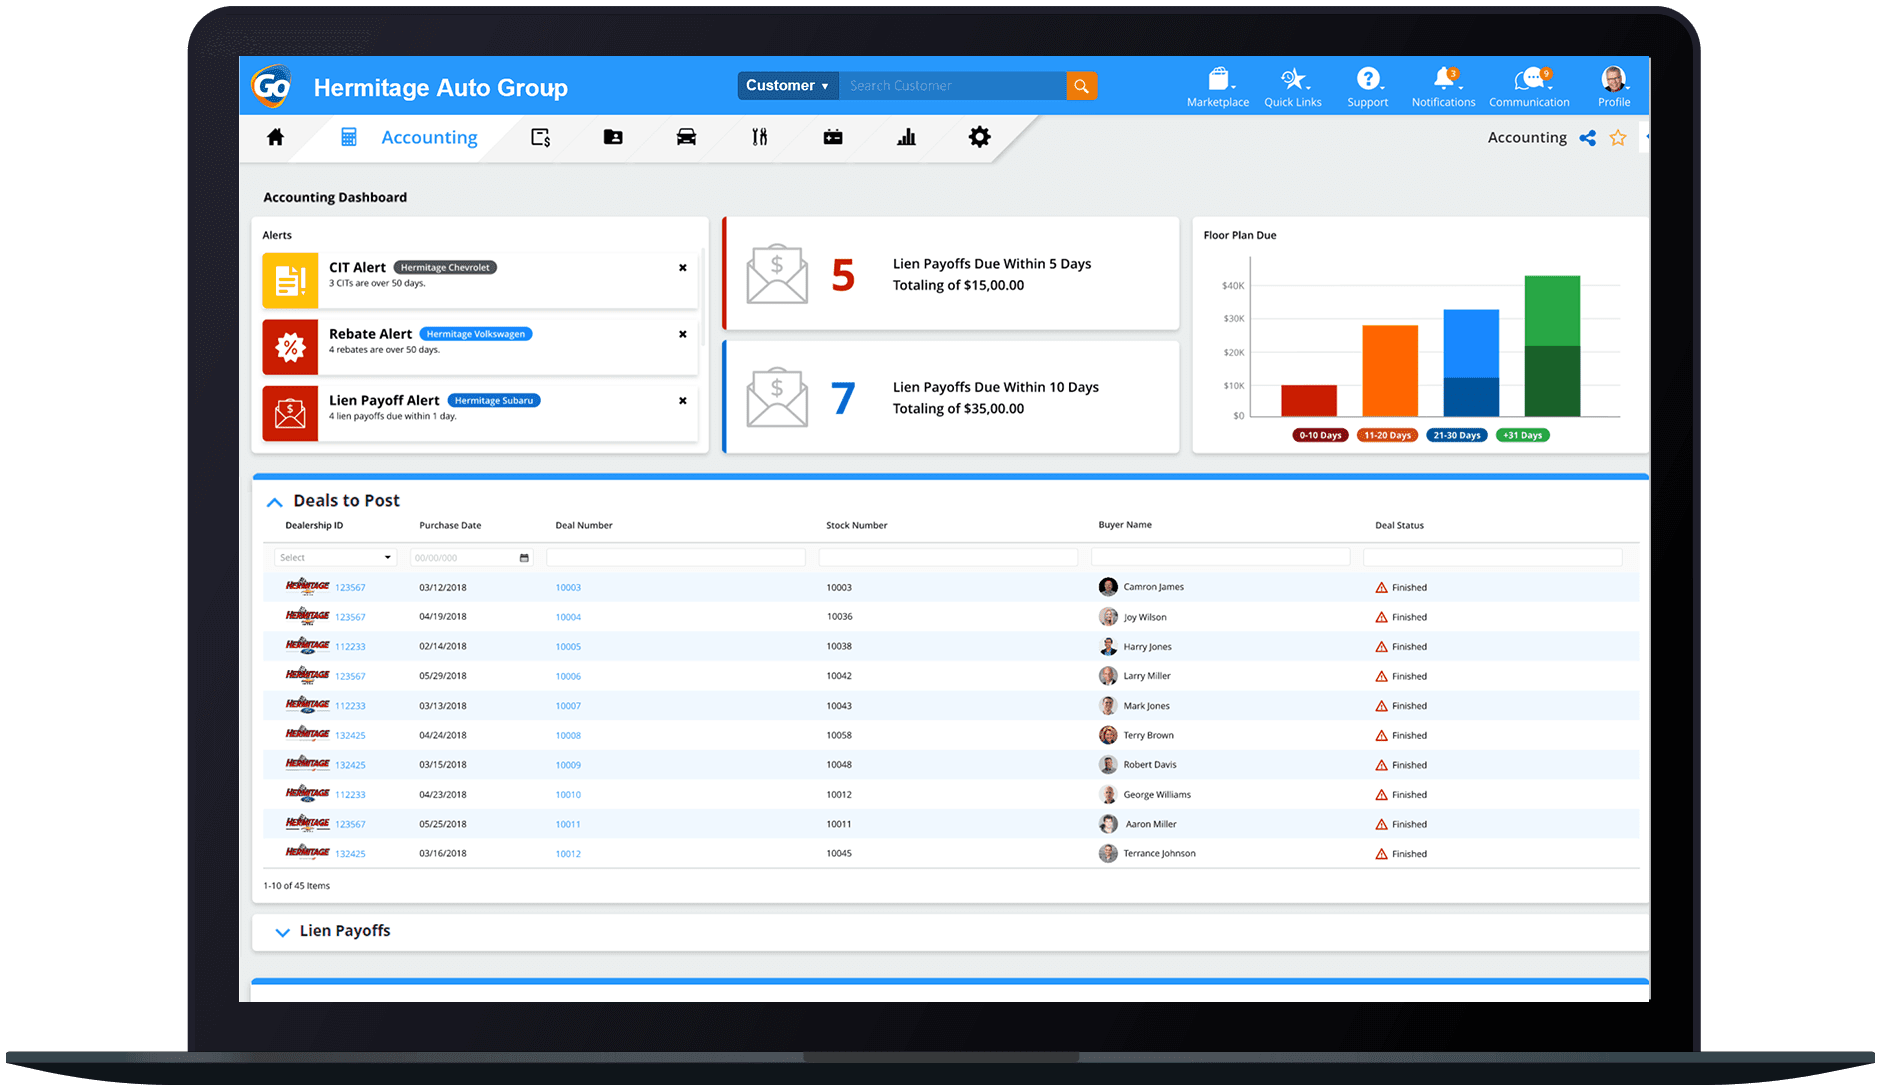The width and height of the screenshot is (1880, 1090).
Task: Open the reports bar chart icon
Action: (905, 137)
